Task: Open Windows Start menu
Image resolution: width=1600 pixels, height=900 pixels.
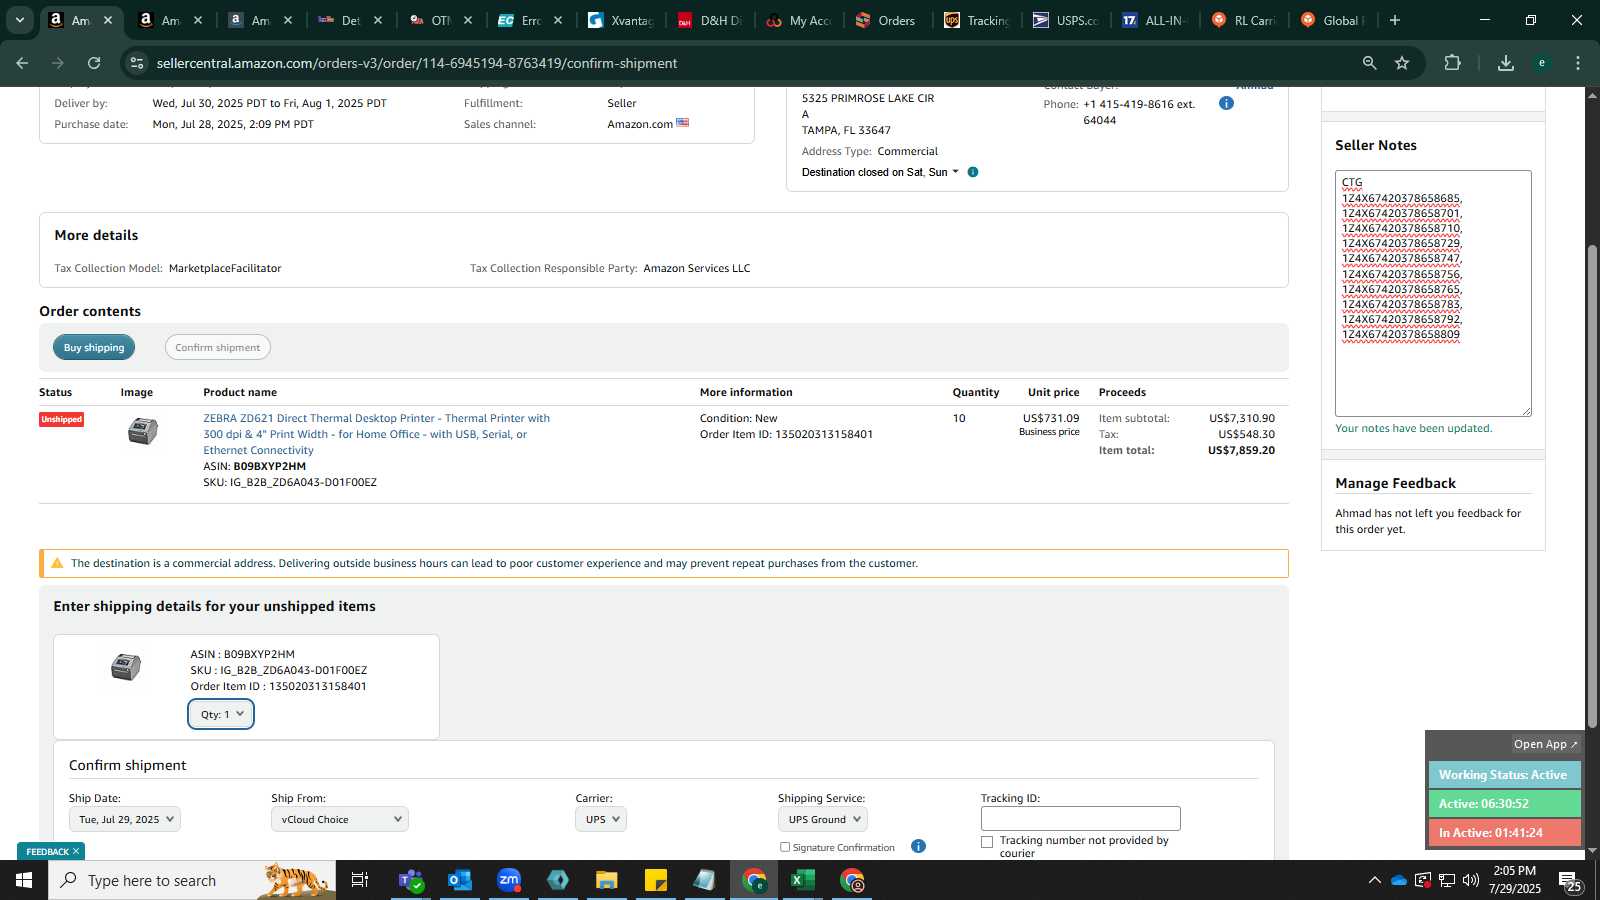Action: point(24,880)
